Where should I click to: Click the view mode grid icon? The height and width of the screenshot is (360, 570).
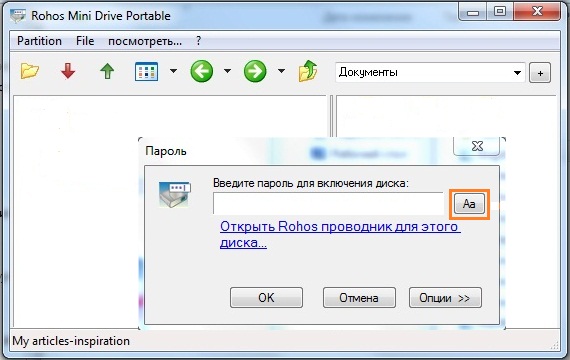tap(146, 71)
